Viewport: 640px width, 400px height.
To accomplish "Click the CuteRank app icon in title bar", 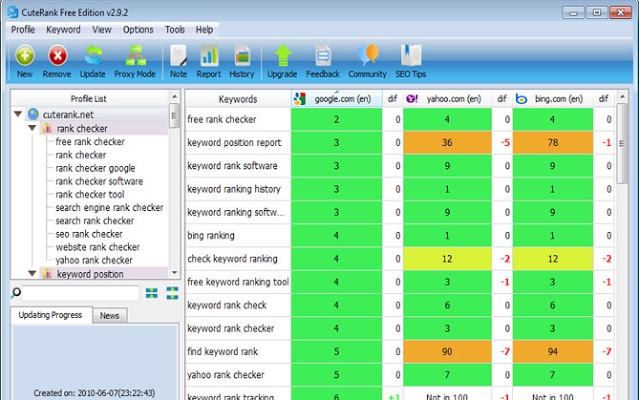I will (x=13, y=12).
